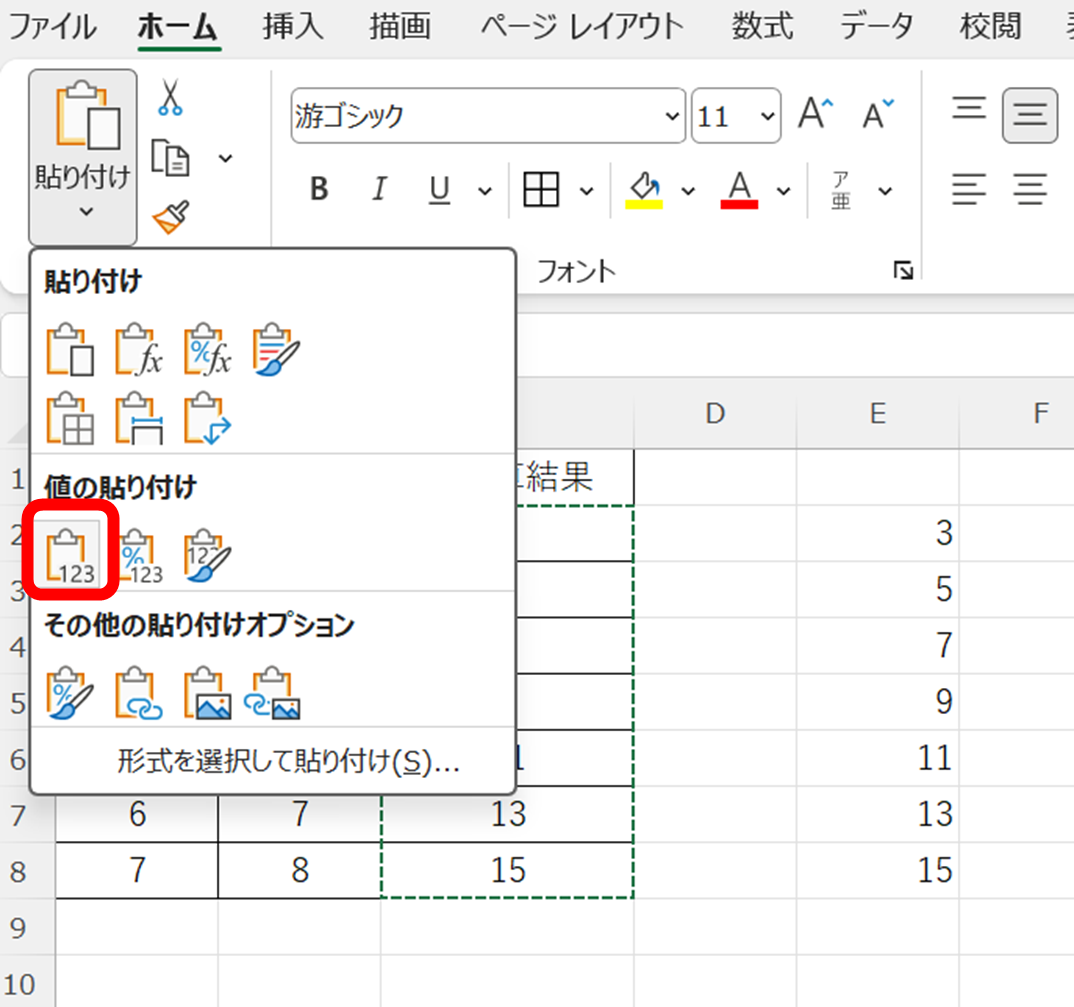This screenshot has width=1074, height=1007.
Task: Switch to the 数式 tab
Action: [762, 26]
